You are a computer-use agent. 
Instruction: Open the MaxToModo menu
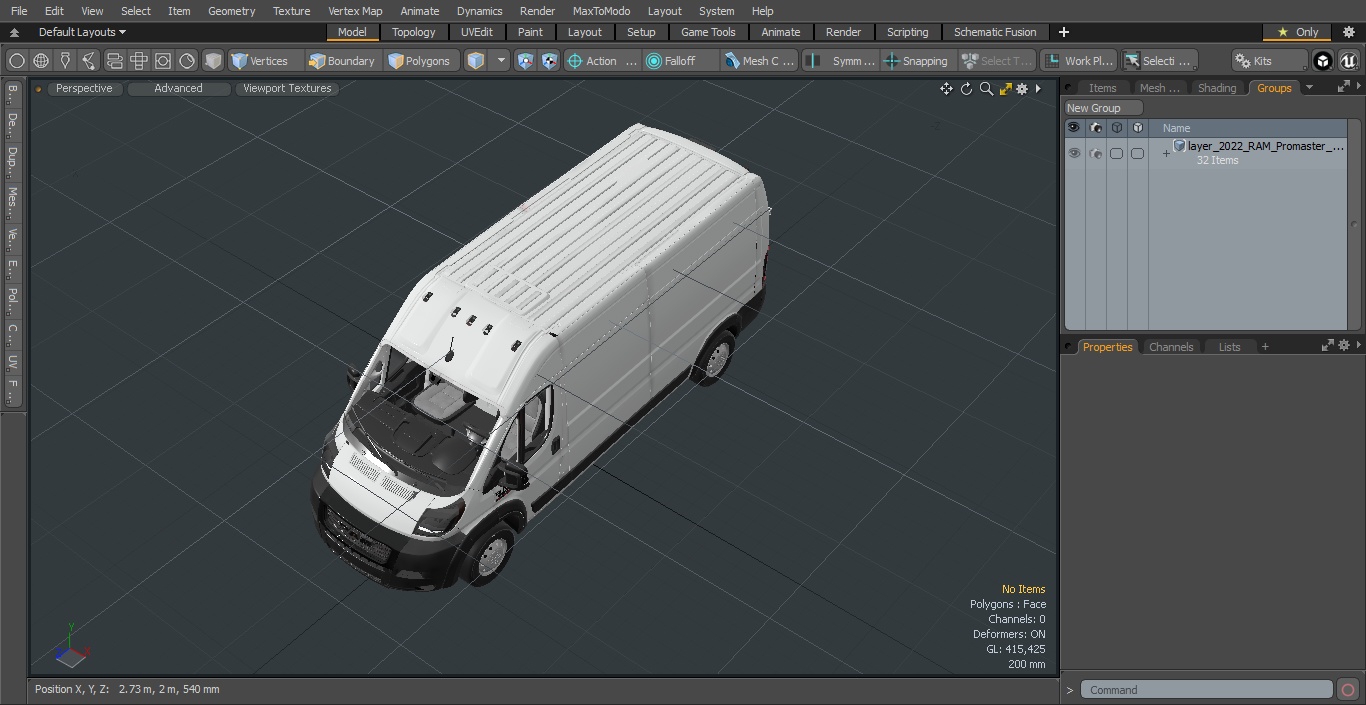[x=601, y=11]
